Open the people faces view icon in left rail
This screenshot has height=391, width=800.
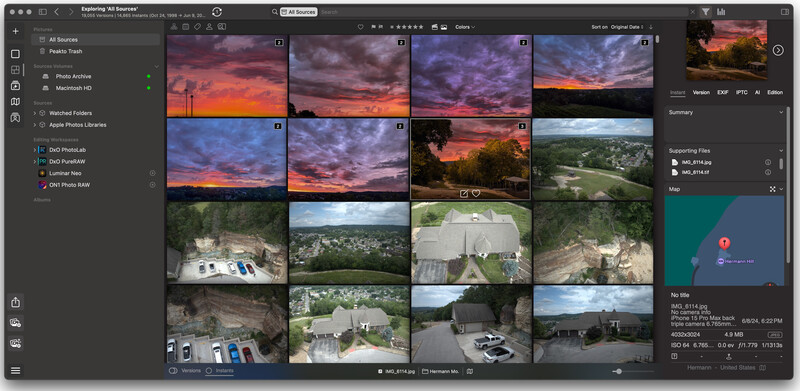tap(15, 117)
